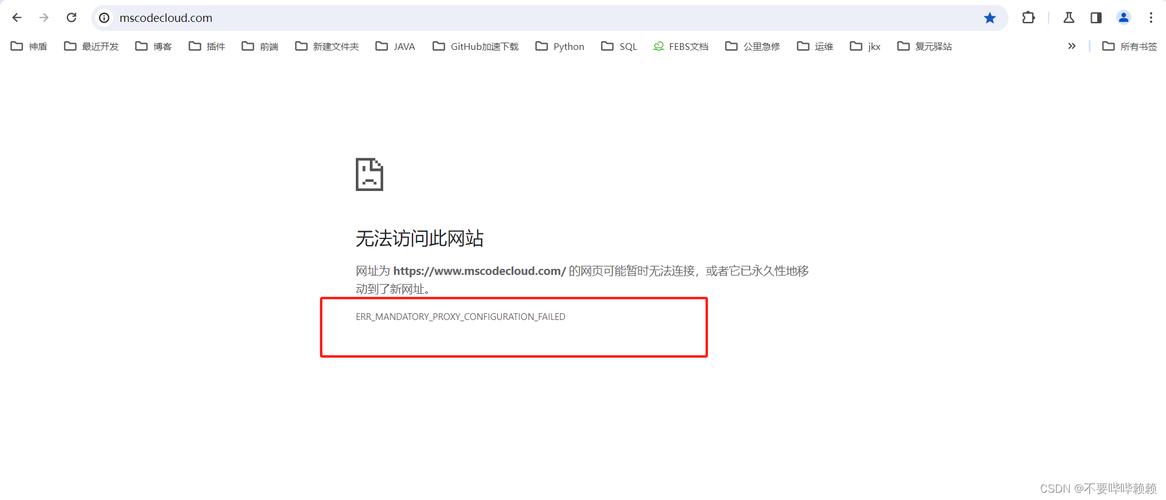Open the user profile avatar
The width and height of the screenshot is (1166, 500).
click(1124, 18)
